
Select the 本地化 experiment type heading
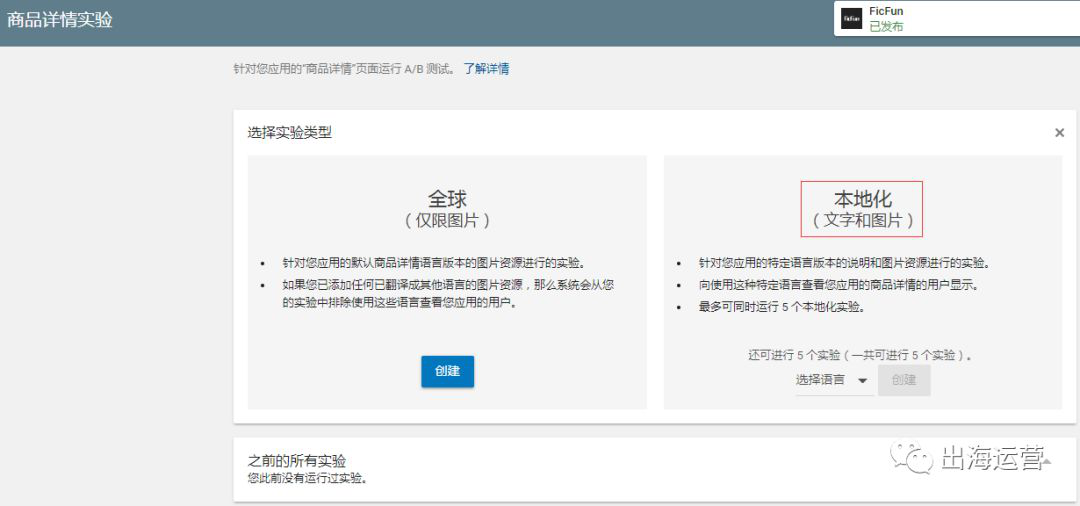[861, 198]
